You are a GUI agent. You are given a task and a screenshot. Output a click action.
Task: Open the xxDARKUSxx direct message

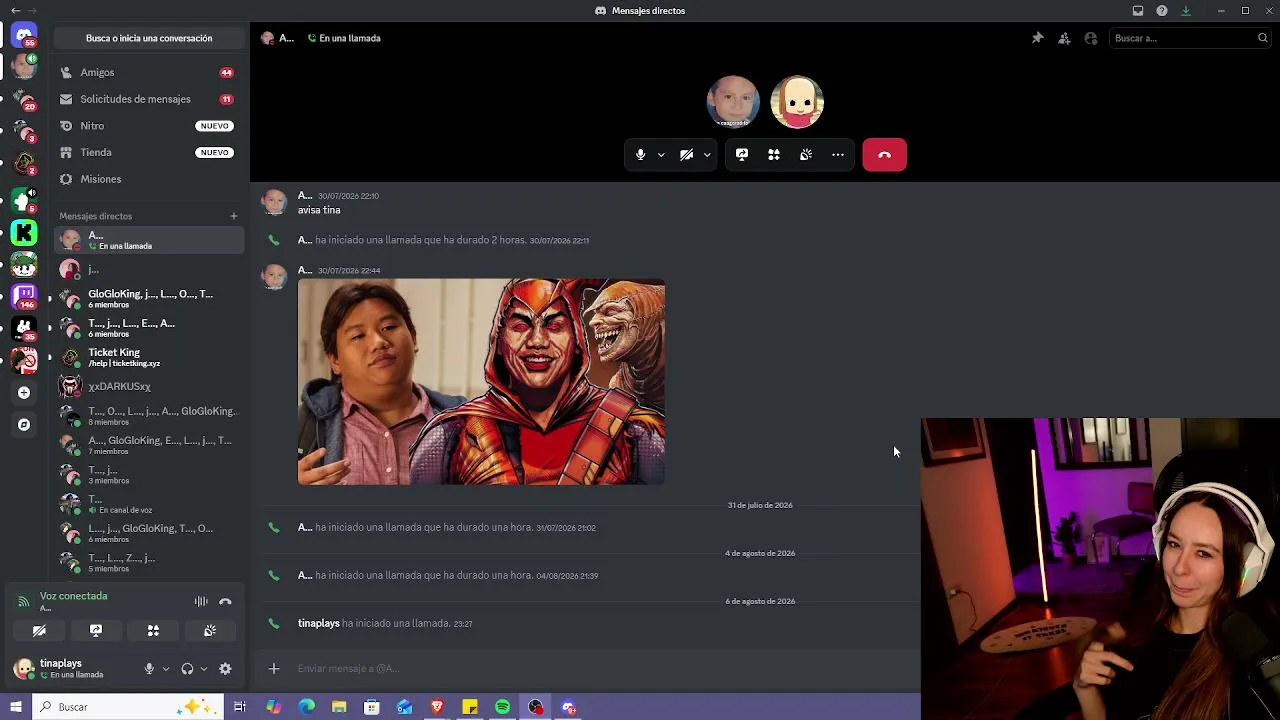point(149,386)
